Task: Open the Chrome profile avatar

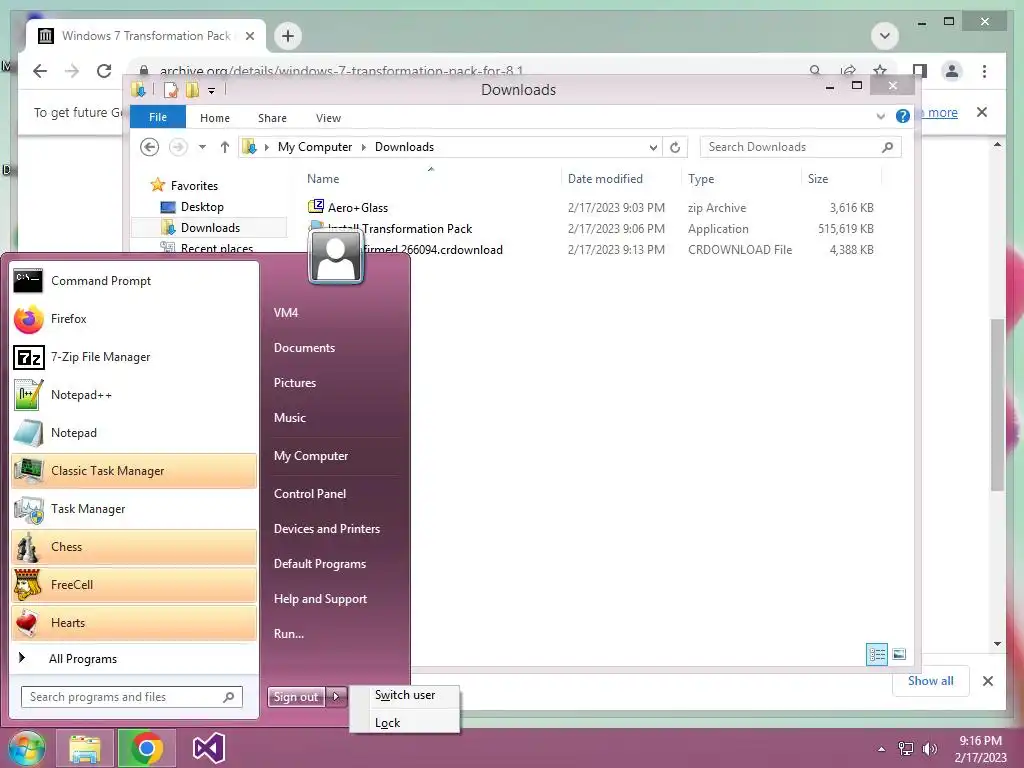Action: (952, 71)
